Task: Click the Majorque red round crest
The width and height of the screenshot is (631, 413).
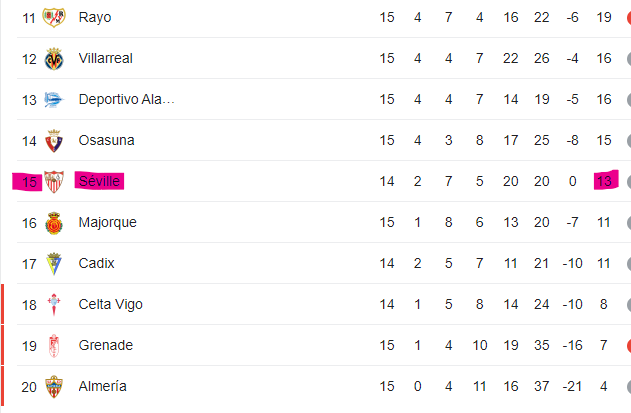Action: click(x=54, y=223)
